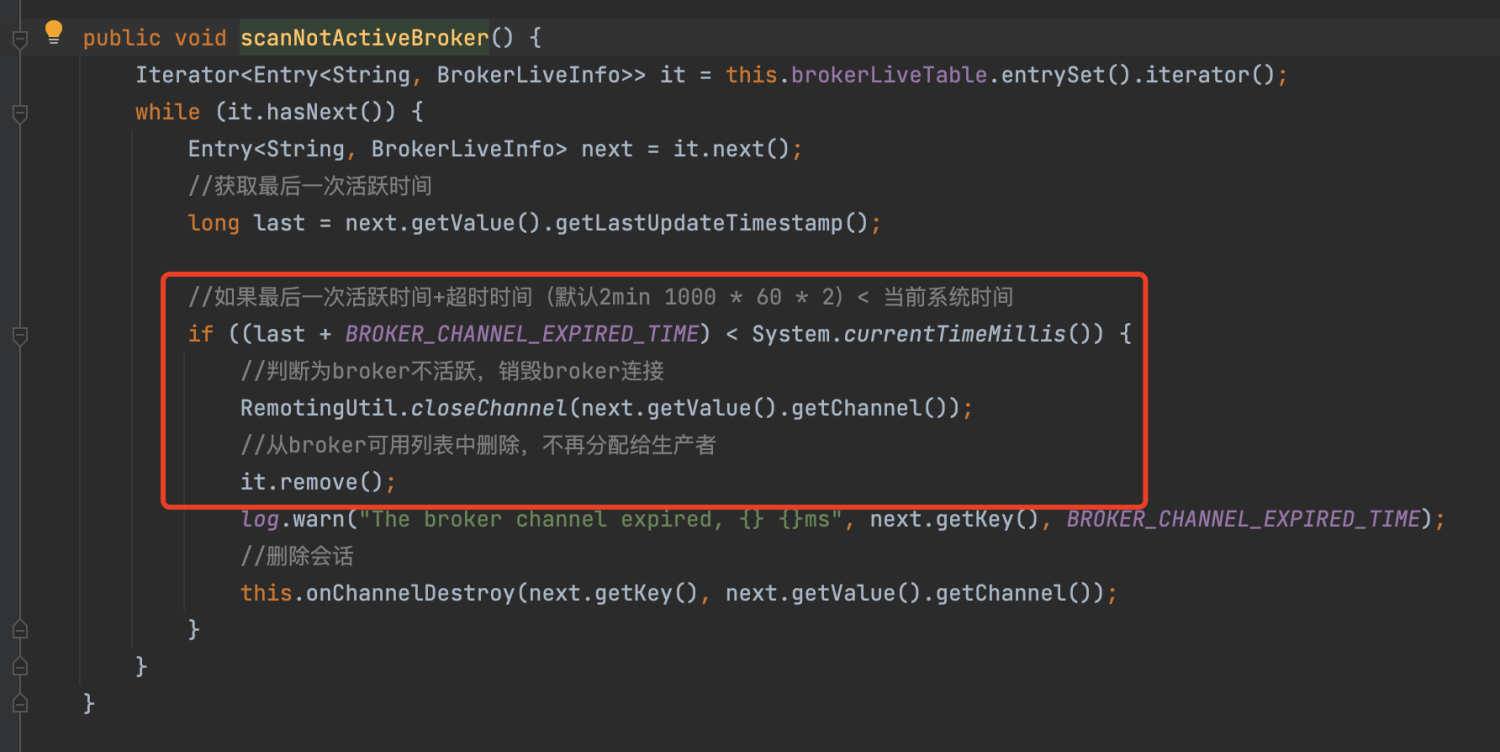Collapse the while loop fold marker
Image resolution: width=1500 pixels, height=752 pixels.
tap(19, 113)
